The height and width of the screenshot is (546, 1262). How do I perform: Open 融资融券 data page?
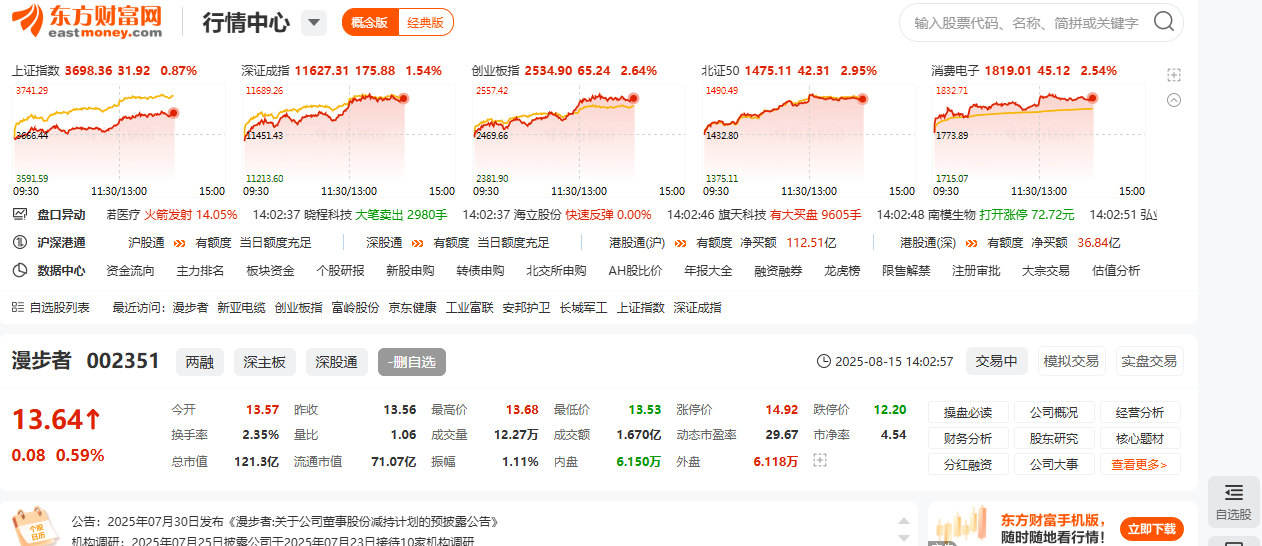pyautogui.click(x=778, y=270)
